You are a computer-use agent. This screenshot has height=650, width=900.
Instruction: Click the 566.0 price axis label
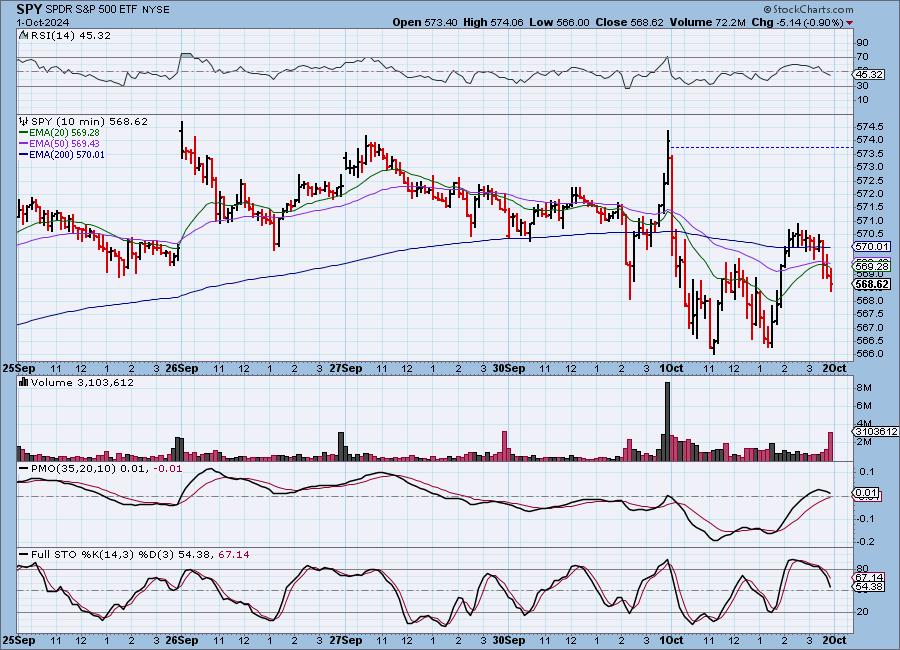[x=869, y=354]
